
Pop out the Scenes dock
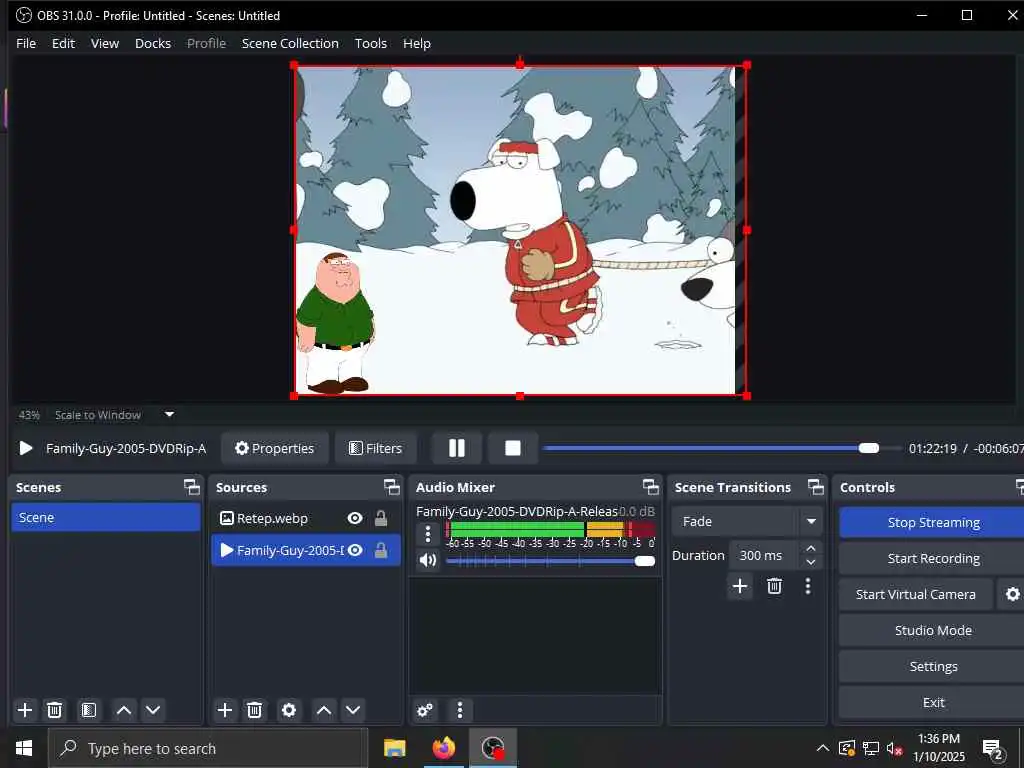click(191, 487)
